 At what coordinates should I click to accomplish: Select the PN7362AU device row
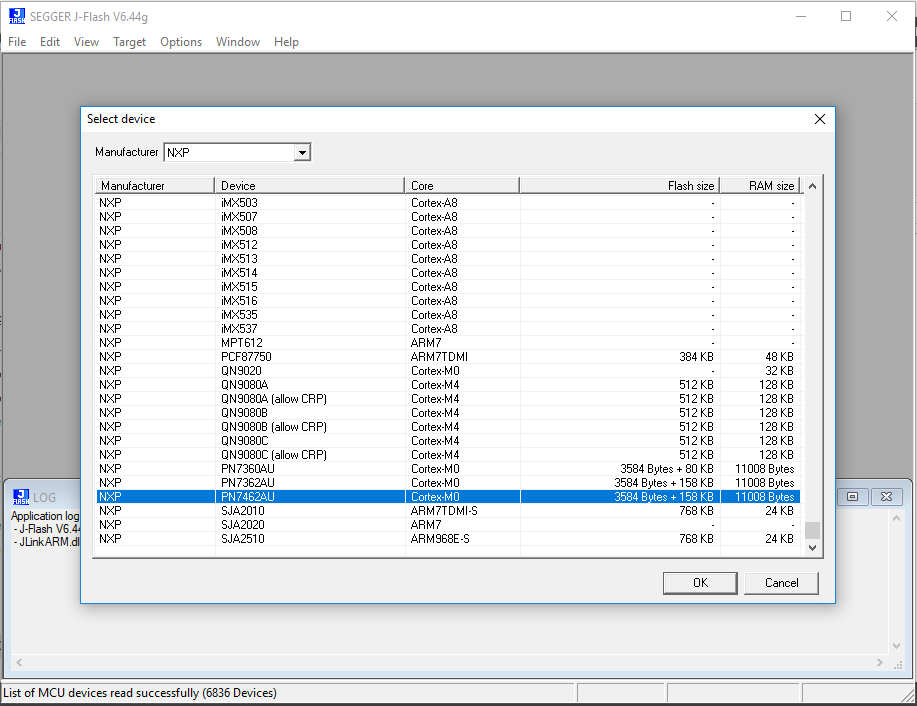point(448,483)
